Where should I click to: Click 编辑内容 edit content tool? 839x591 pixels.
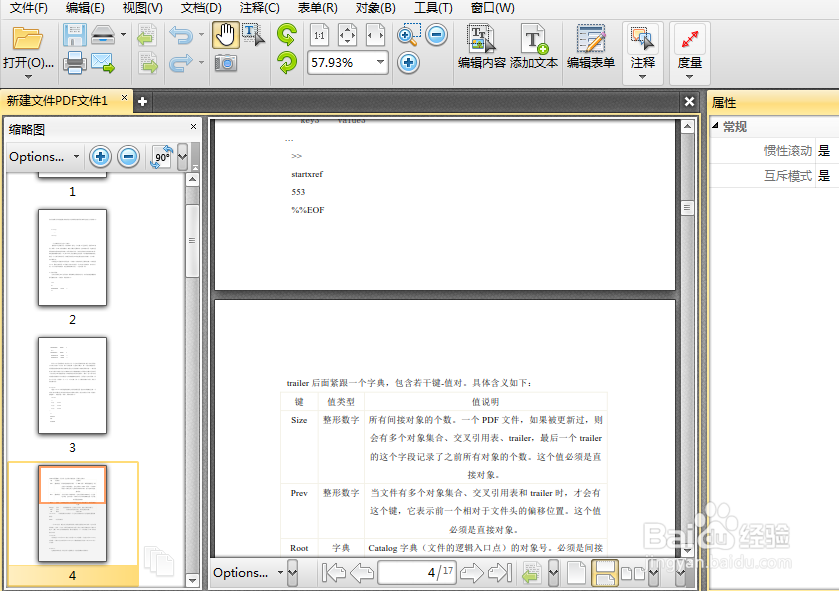point(482,47)
